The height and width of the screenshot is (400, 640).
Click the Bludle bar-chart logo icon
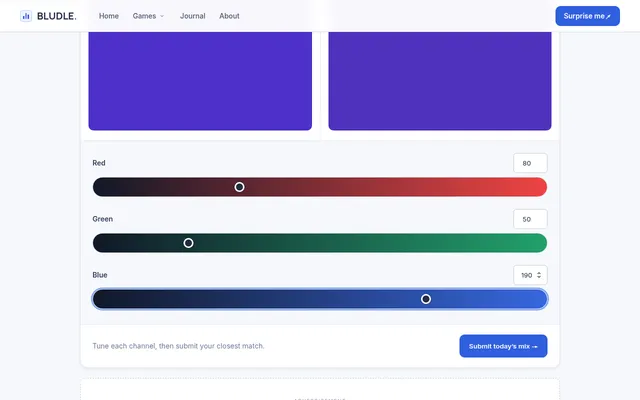(26, 16)
